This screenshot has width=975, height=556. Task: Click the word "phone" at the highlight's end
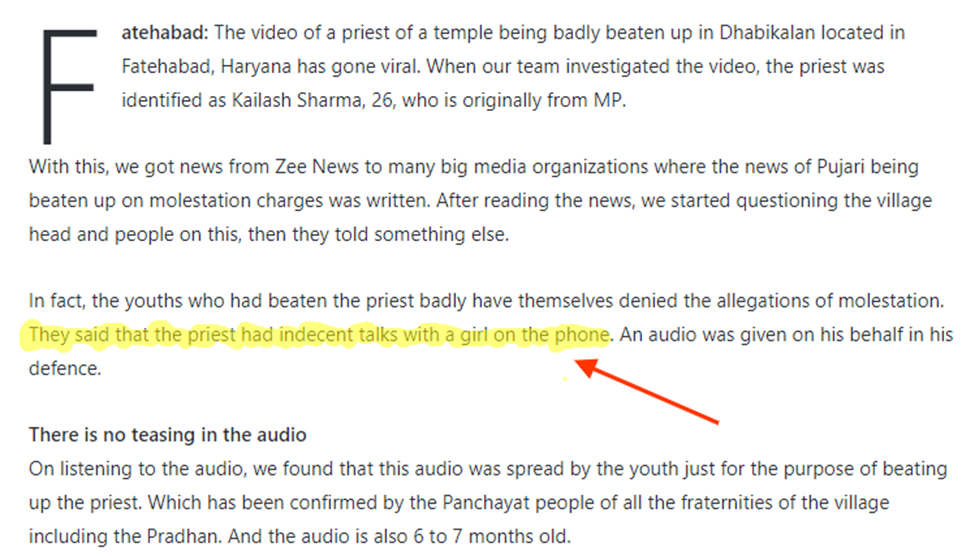581,335
